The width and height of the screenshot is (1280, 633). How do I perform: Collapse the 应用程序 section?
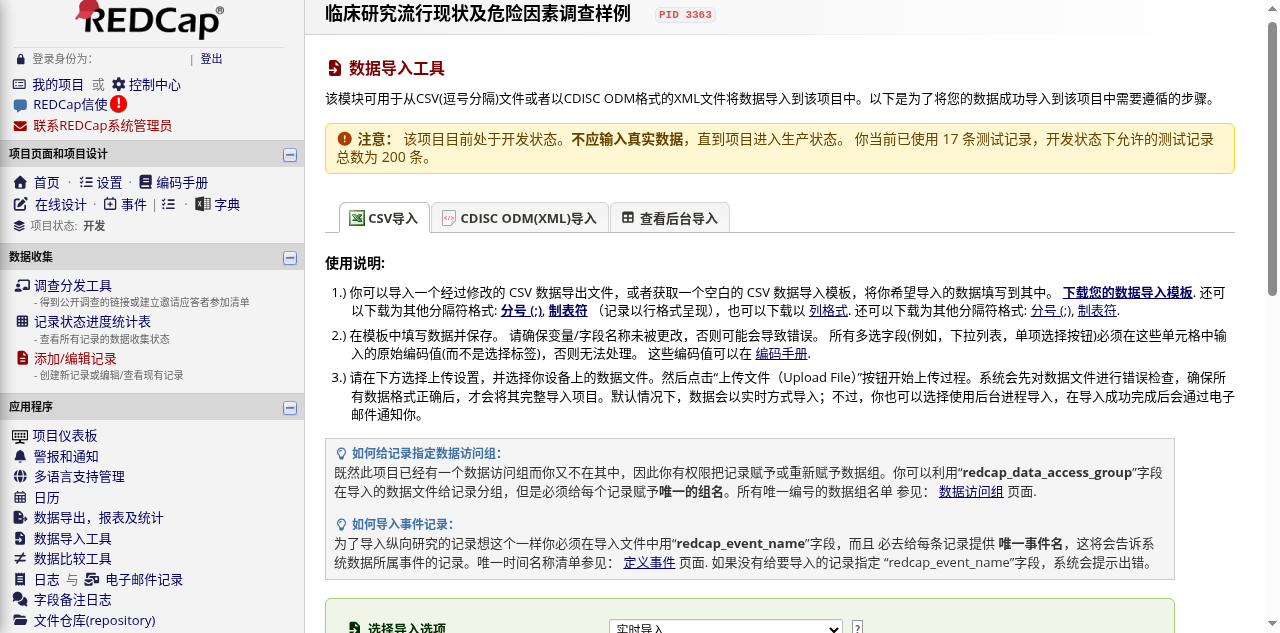pos(290,408)
